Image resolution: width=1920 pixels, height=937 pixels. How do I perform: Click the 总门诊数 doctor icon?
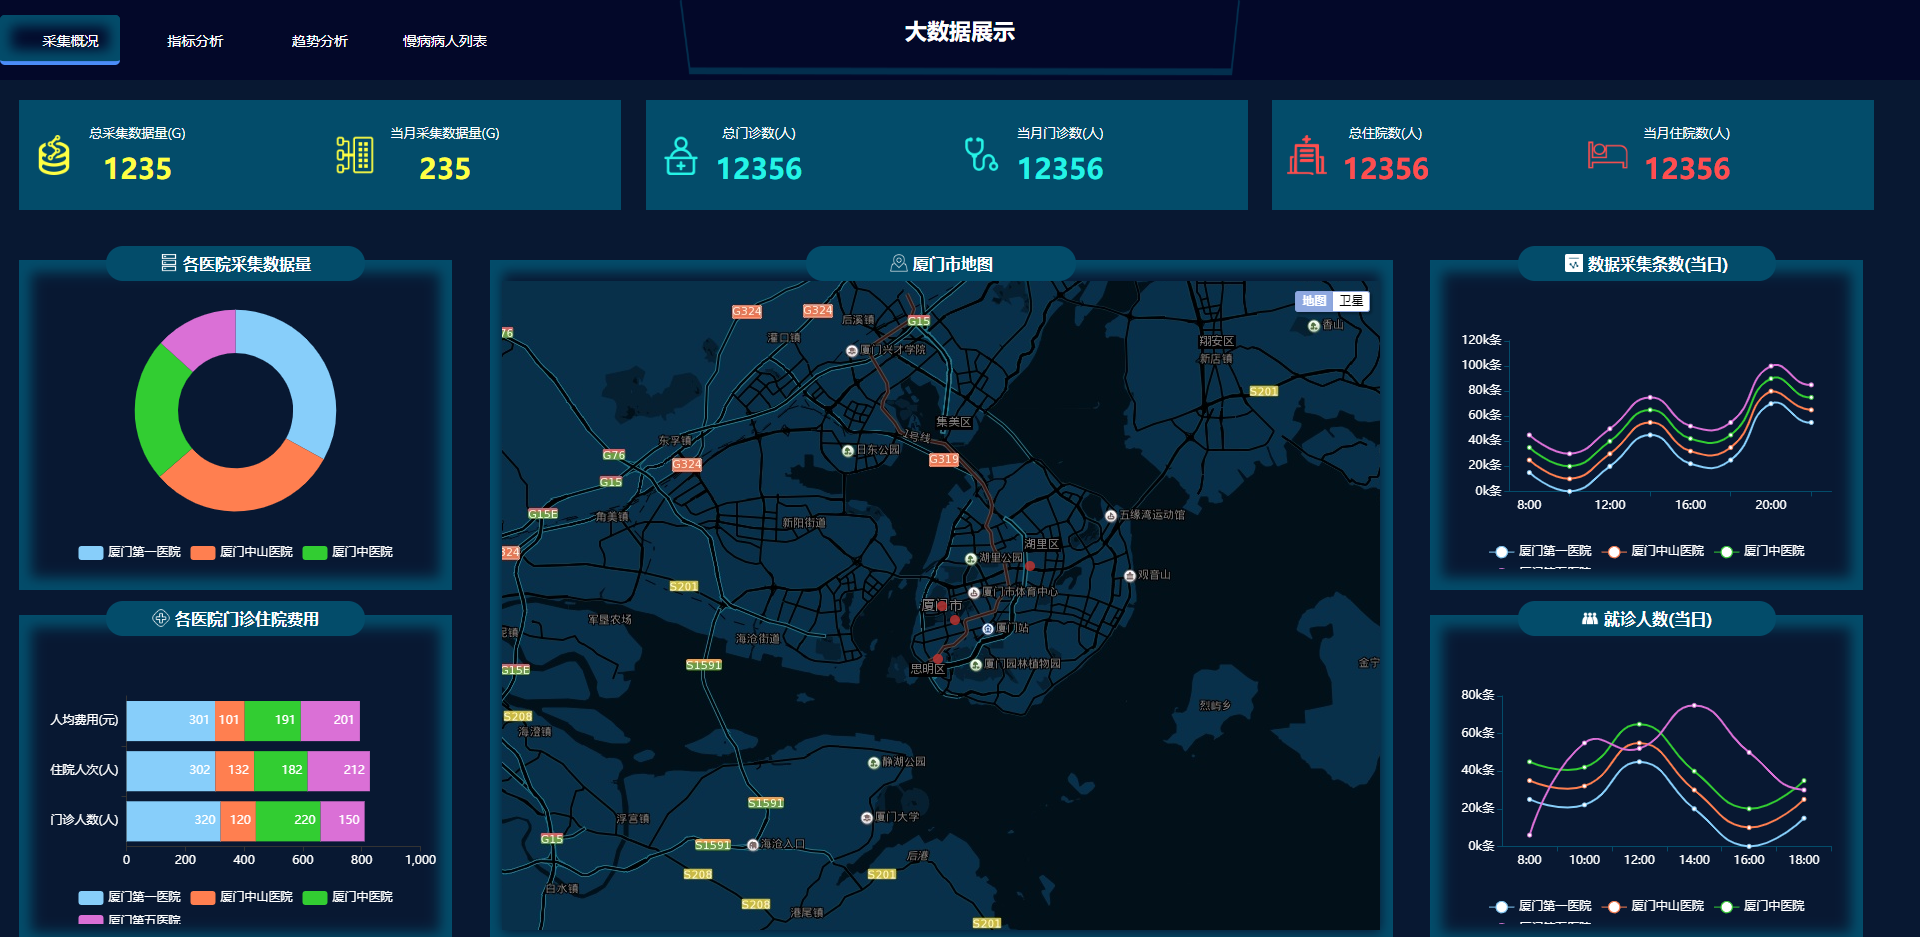coord(681,155)
